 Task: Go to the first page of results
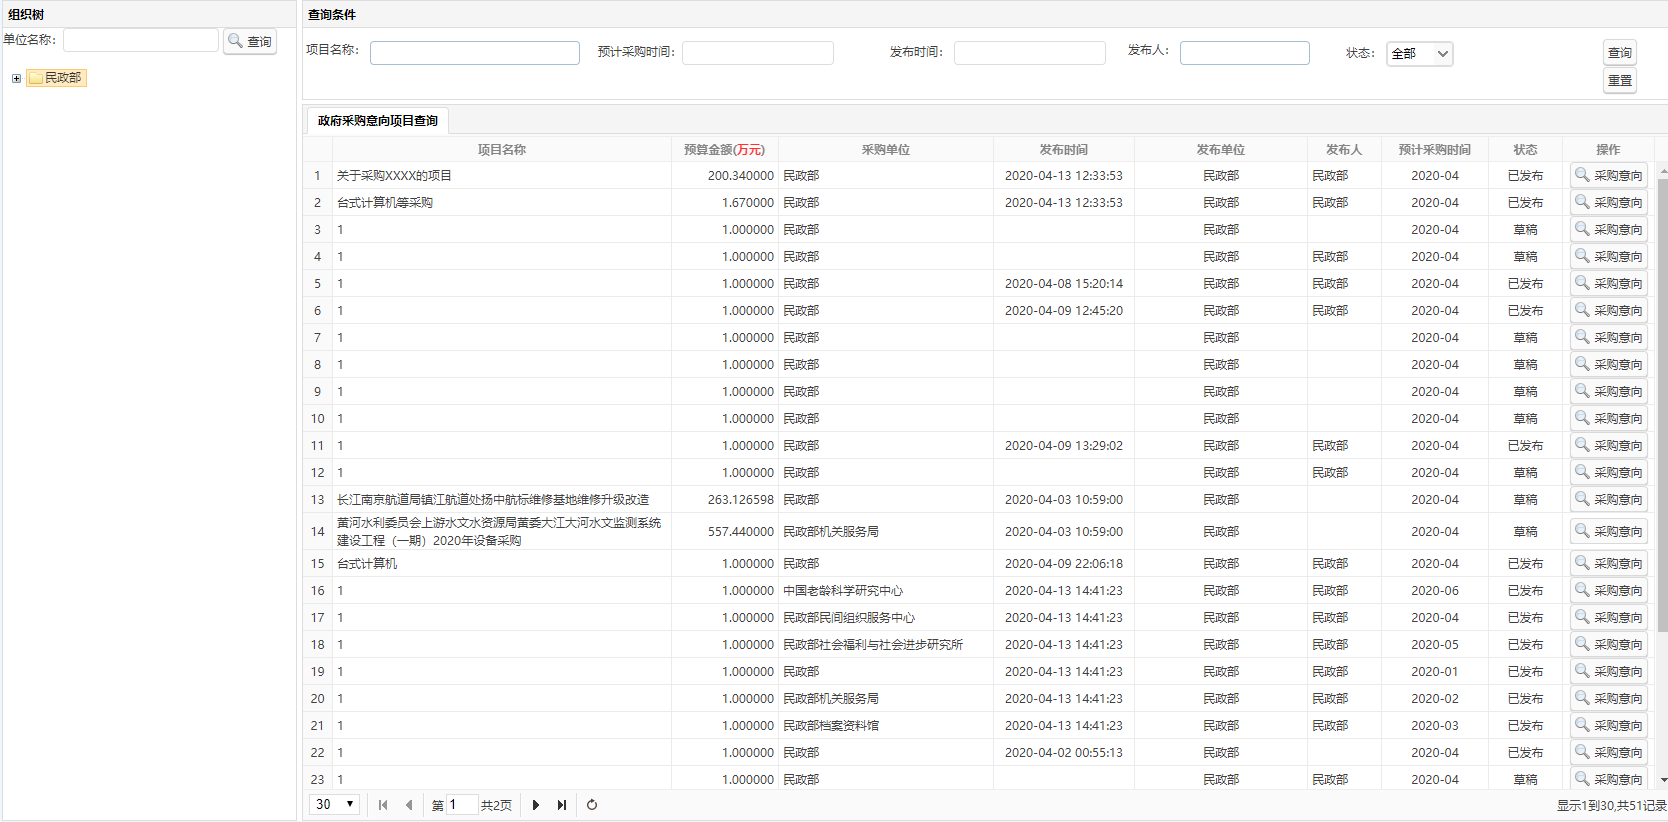pos(383,805)
